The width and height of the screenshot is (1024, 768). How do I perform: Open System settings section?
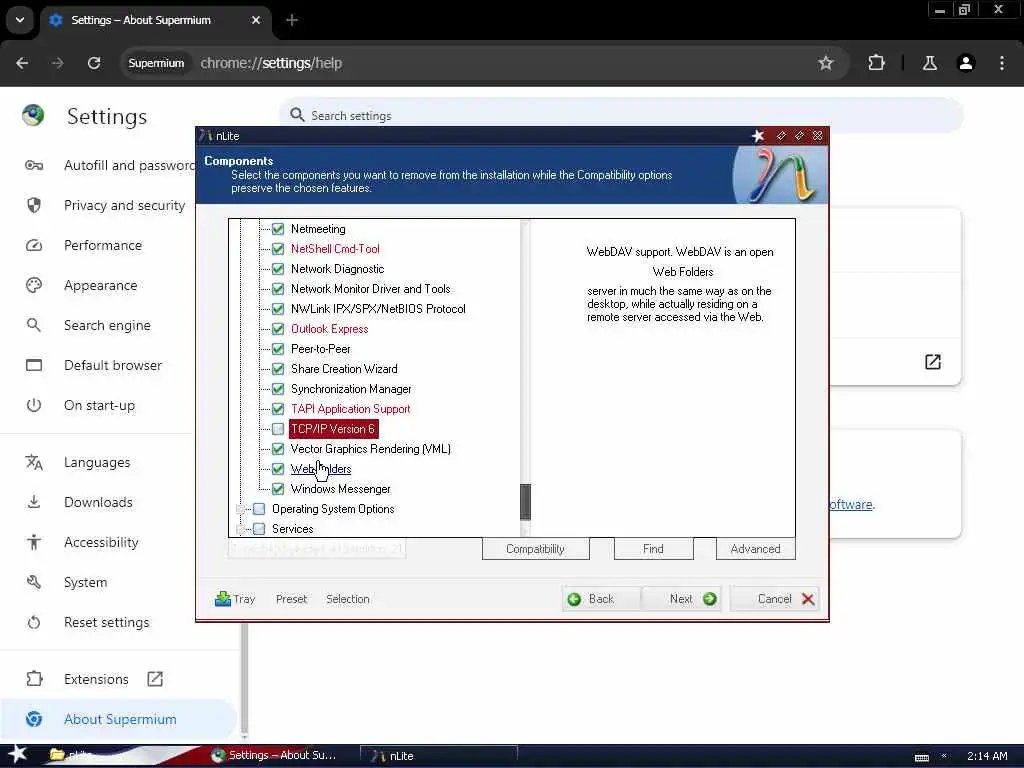point(86,583)
